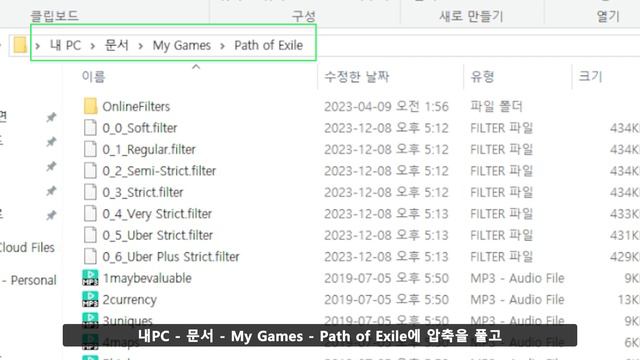Open the OnlineFilters folder icon
The height and width of the screenshot is (360, 640).
(x=90, y=106)
